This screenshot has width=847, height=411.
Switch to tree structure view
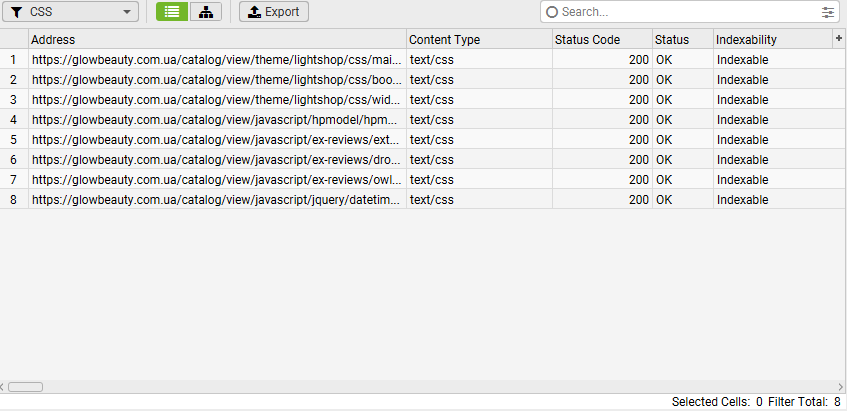pos(205,12)
